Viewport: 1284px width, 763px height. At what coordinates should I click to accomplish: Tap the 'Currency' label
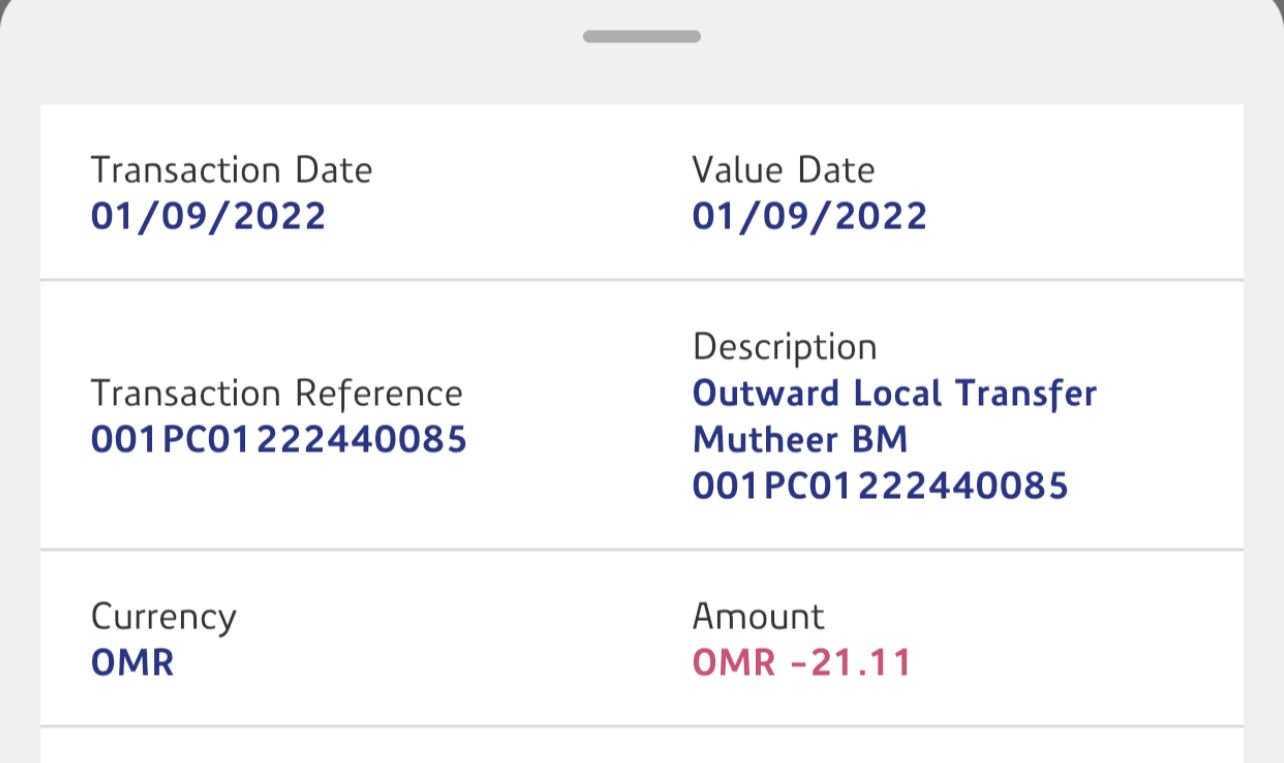click(163, 617)
